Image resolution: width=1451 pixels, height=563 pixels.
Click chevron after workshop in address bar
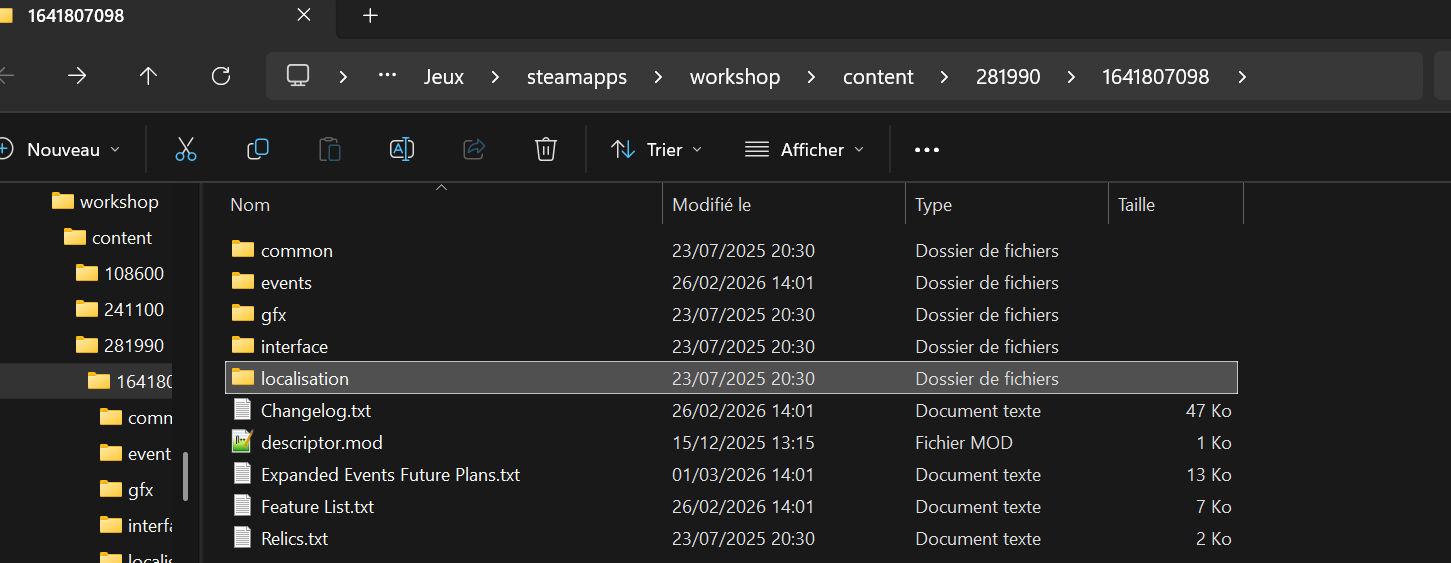pyautogui.click(x=811, y=77)
